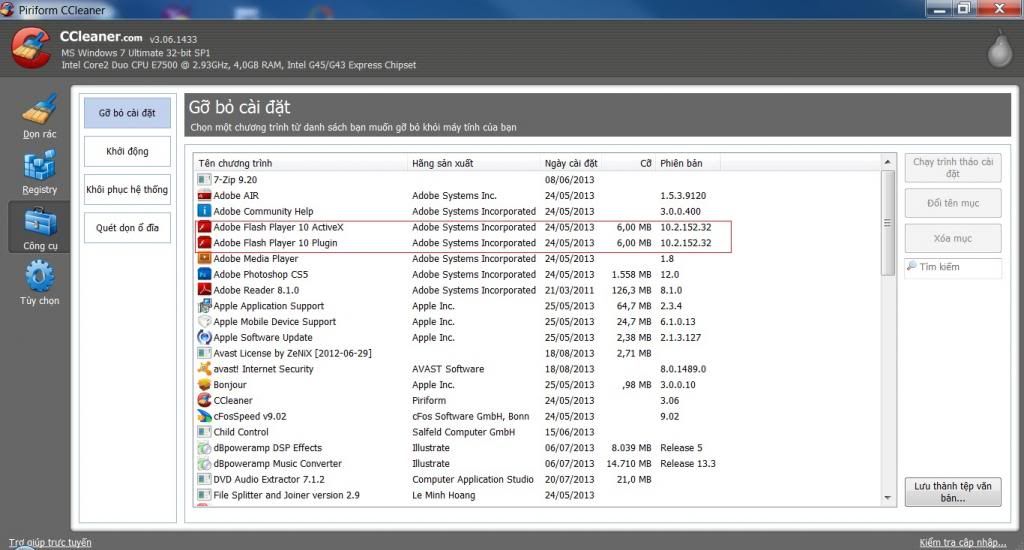Click the Piriform manufacturer cell
Screen dimensions: 1024x550
pos(429,400)
